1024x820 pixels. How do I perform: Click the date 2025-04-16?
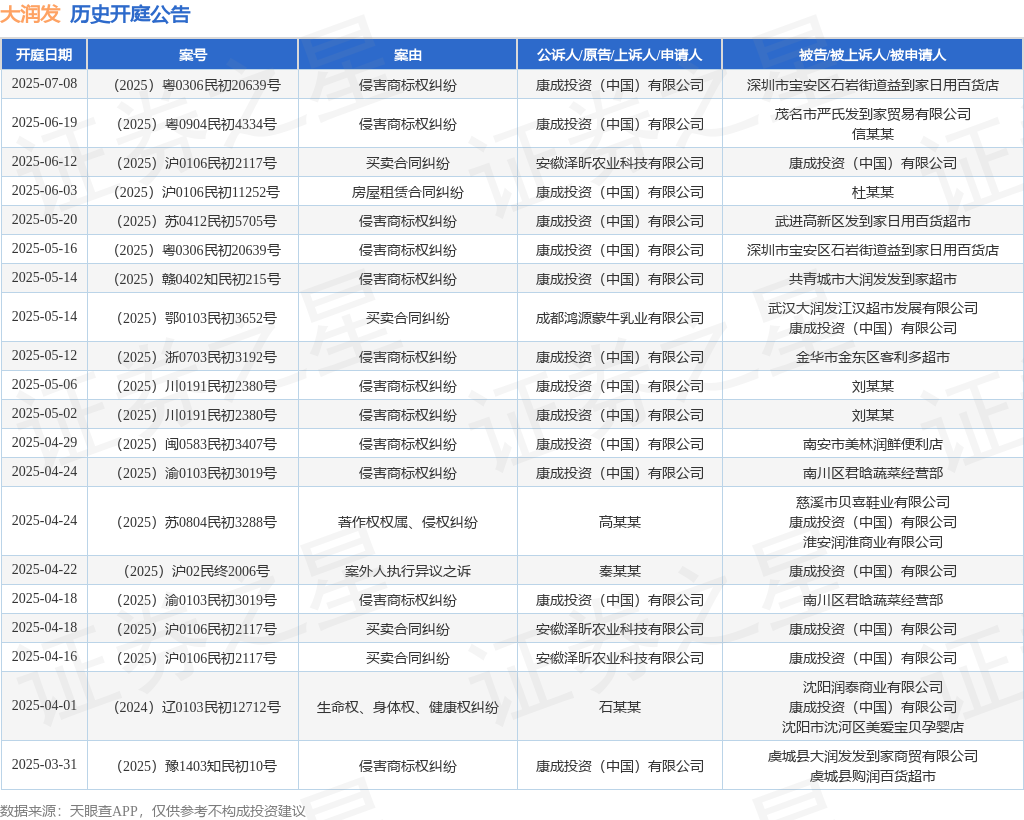[x=44, y=657]
